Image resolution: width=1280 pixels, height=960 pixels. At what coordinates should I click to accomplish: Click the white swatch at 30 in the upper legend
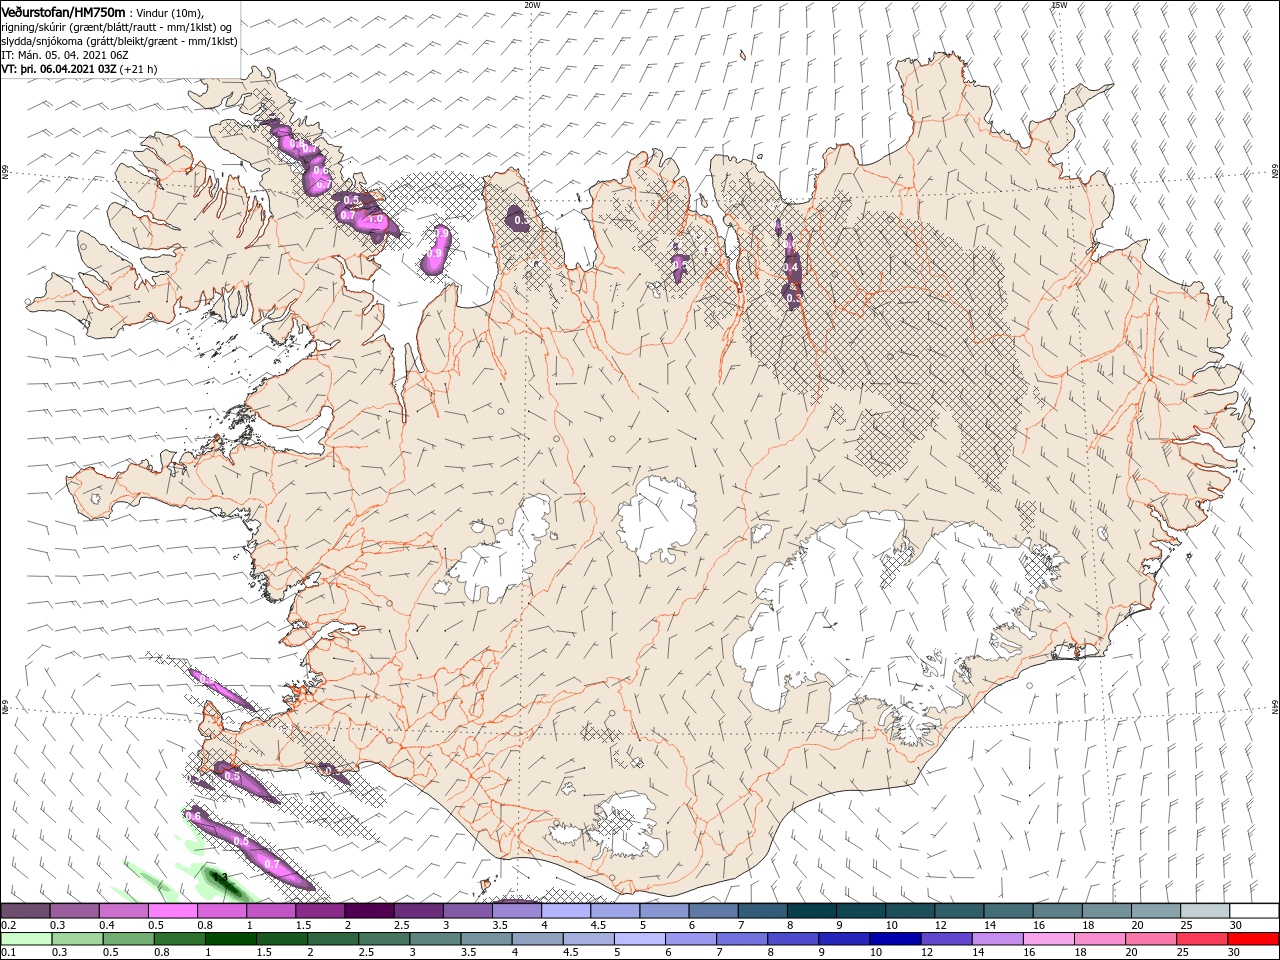1254,911
